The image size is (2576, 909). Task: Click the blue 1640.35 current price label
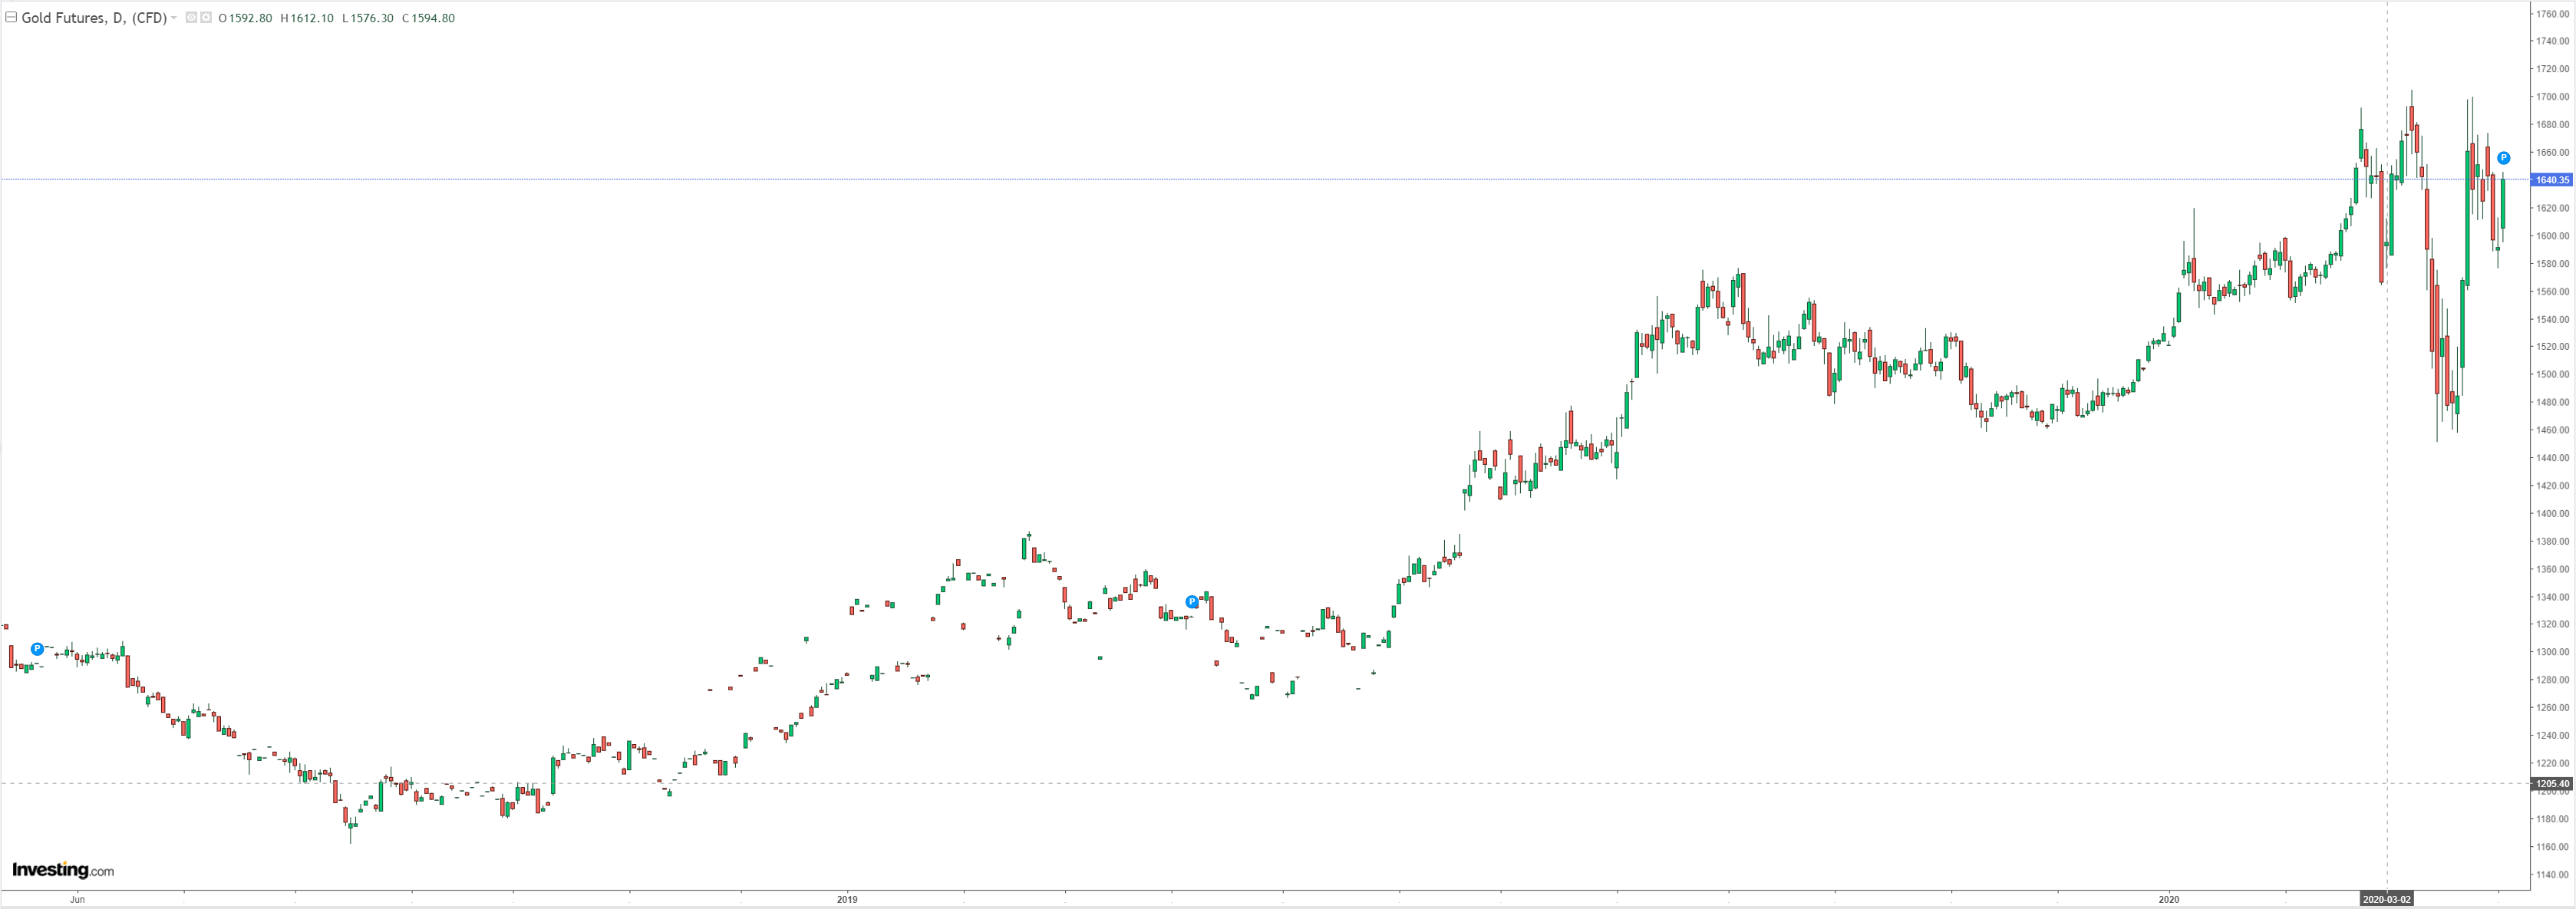(x=2550, y=180)
